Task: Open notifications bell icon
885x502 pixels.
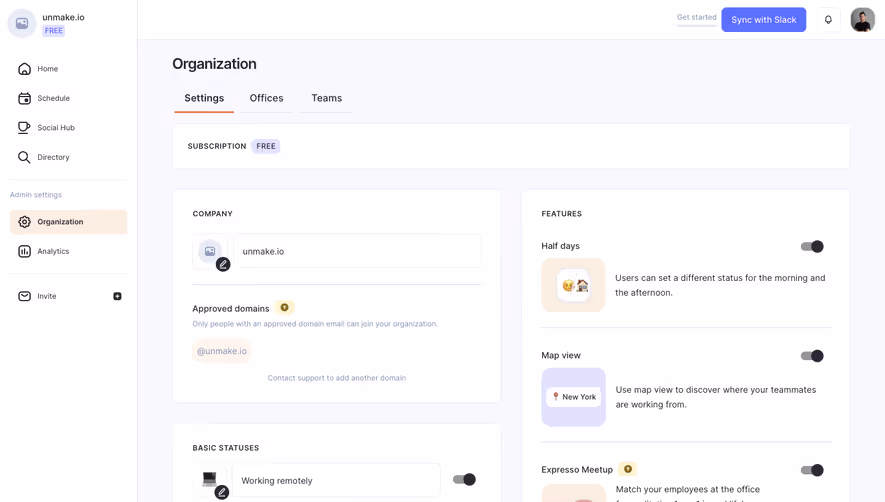Action: 828,20
